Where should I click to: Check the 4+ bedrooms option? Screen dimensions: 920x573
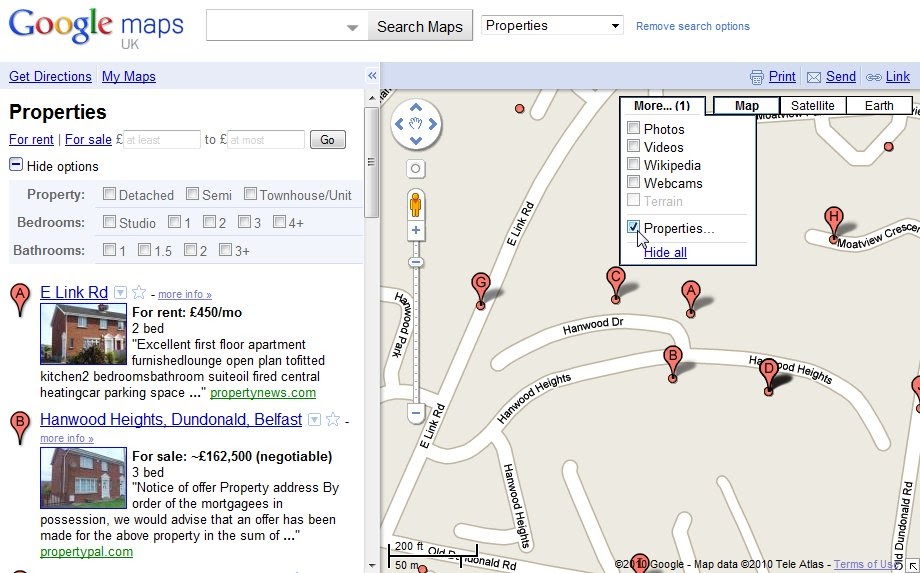279,222
